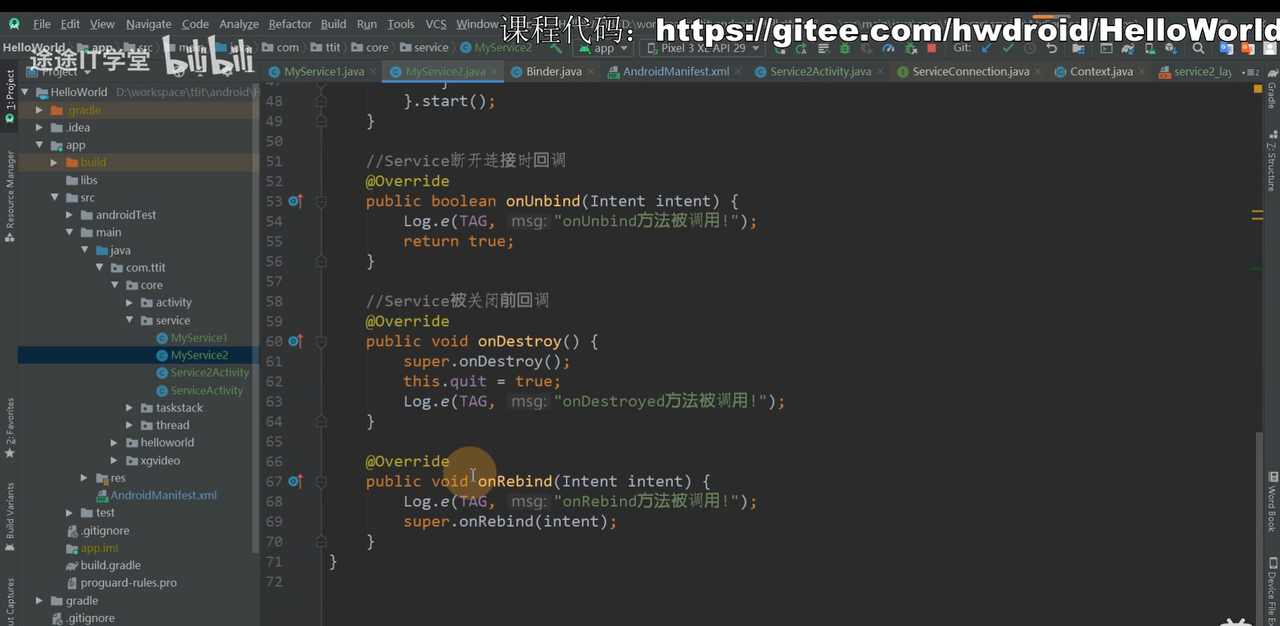This screenshot has height=626, width=1280.
Task: Collapse the service package node
Action: click(130, 320)
